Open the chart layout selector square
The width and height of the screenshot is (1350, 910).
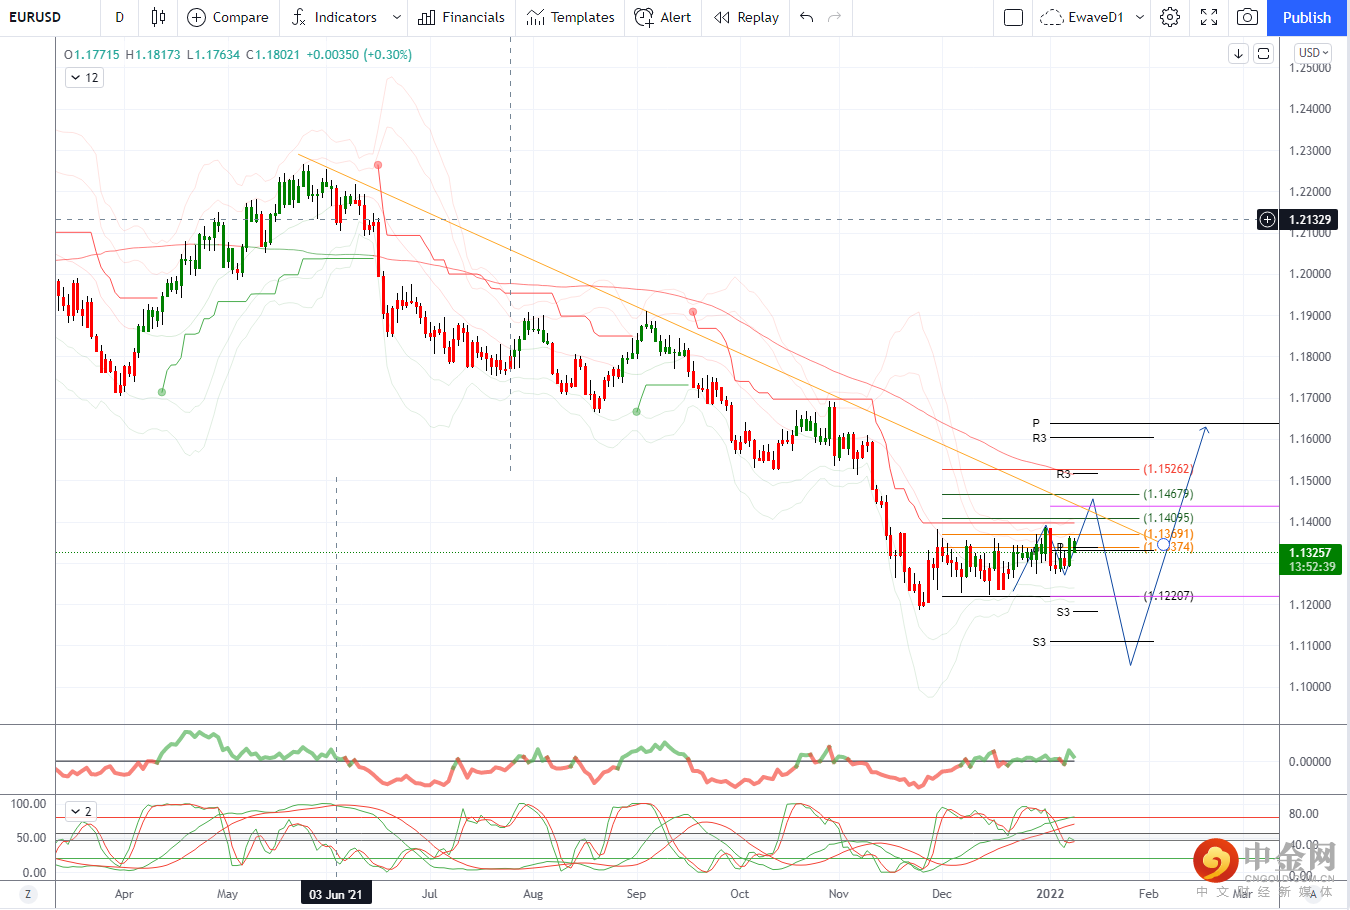[x=1013, y=17]
